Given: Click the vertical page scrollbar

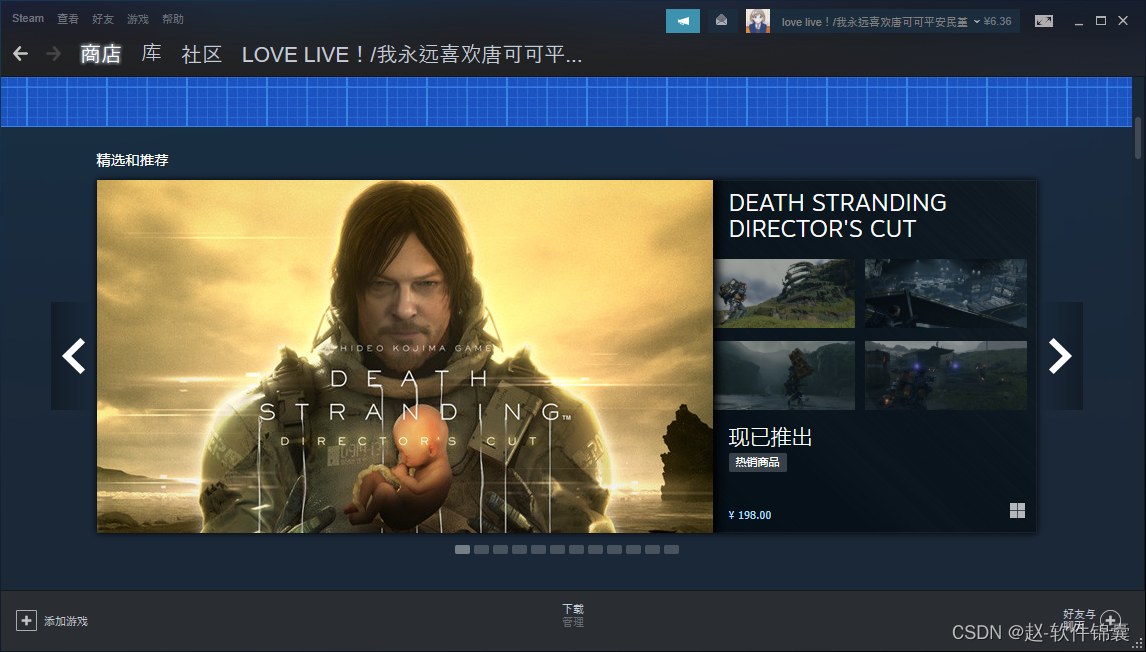Looking at the screenshot, I should (x=1138, y=137).
